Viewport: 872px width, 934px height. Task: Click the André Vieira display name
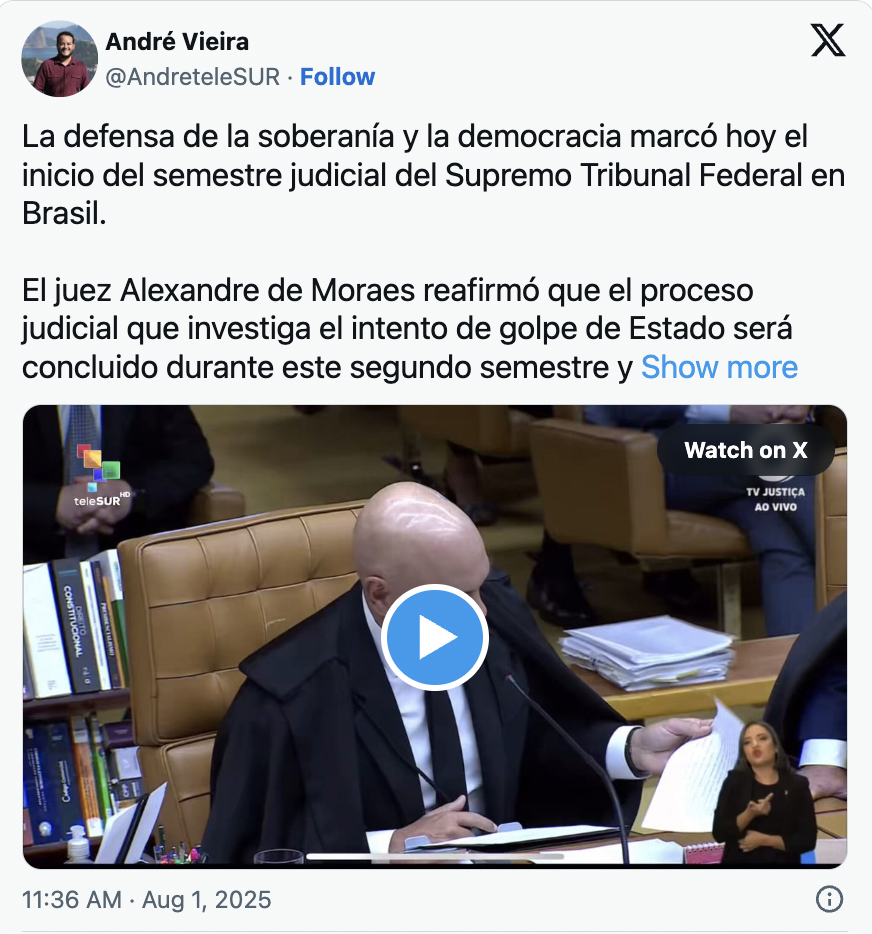(177, 42)
